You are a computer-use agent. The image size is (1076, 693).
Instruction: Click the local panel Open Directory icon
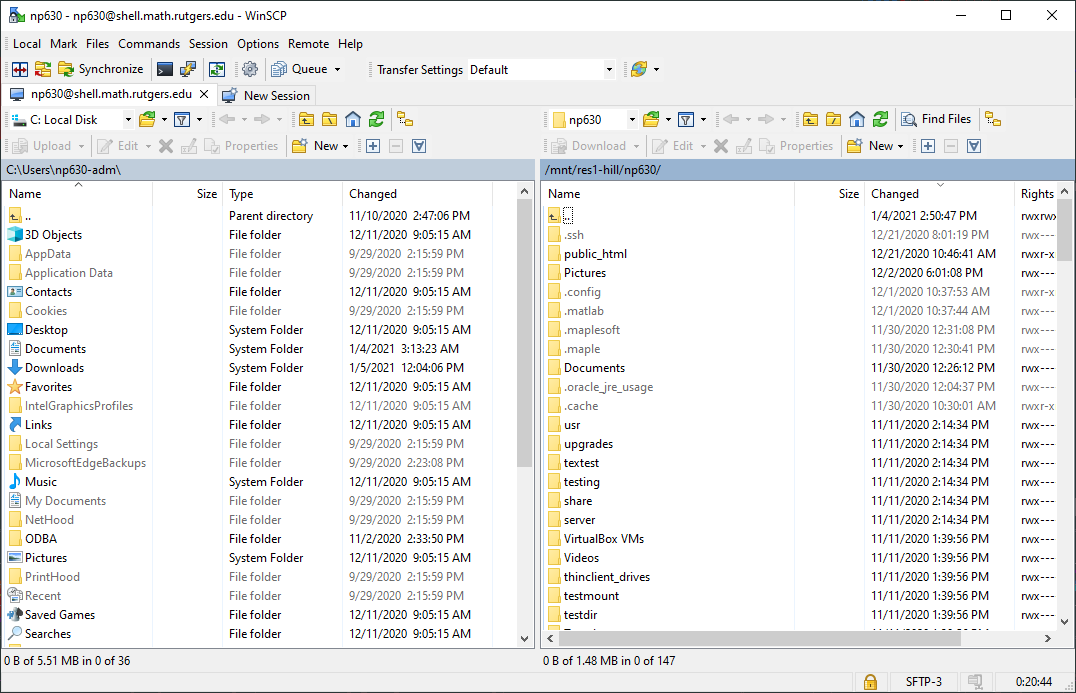(147, 120)
